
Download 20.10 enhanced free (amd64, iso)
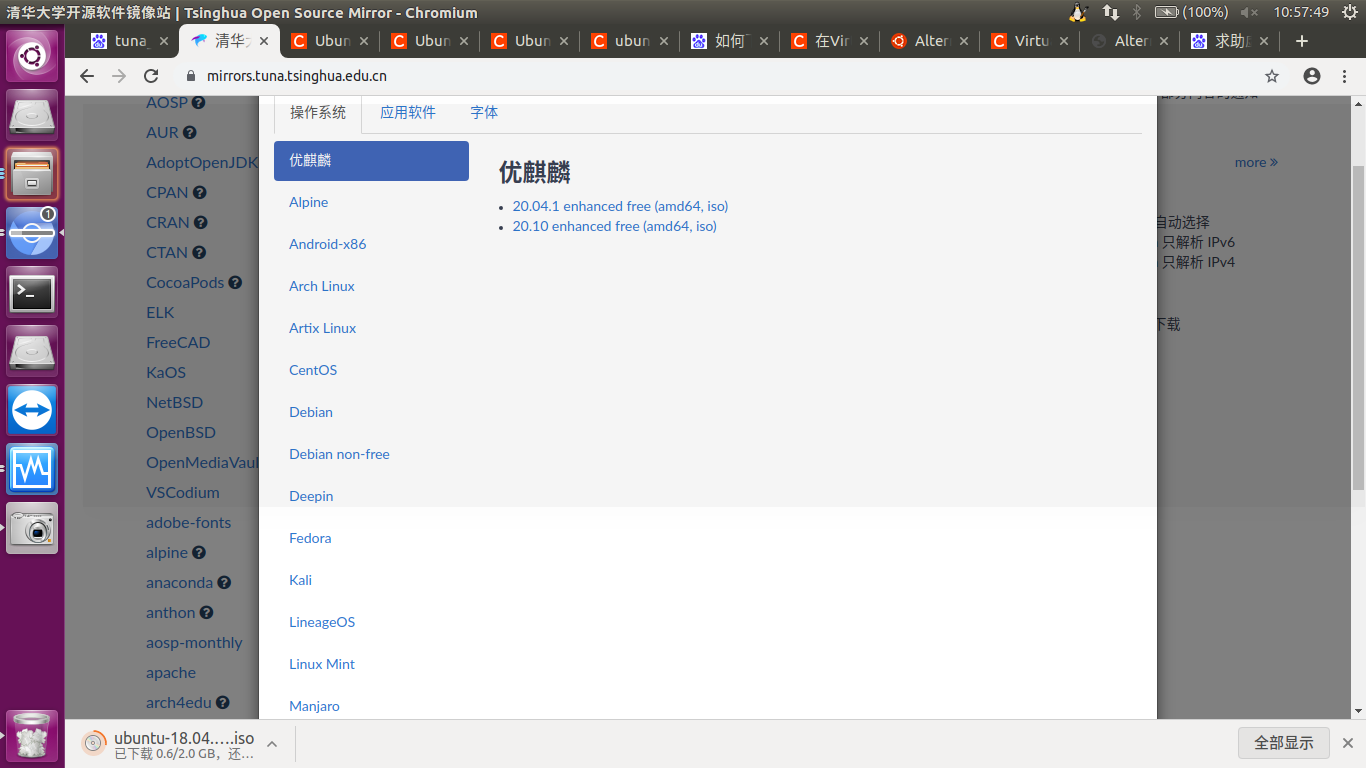click(x=614, y=226)
